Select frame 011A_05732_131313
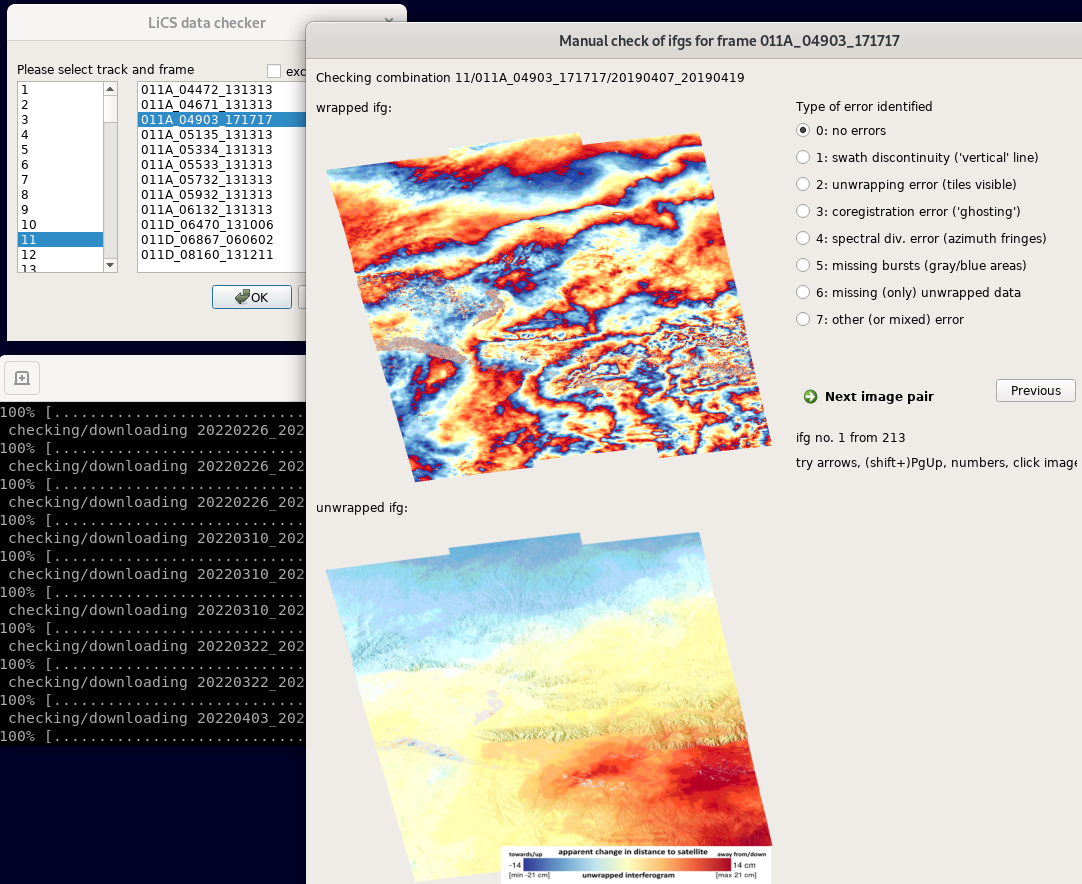The height and width of the screenshot is (884, 1082). (x=222, y=179)
